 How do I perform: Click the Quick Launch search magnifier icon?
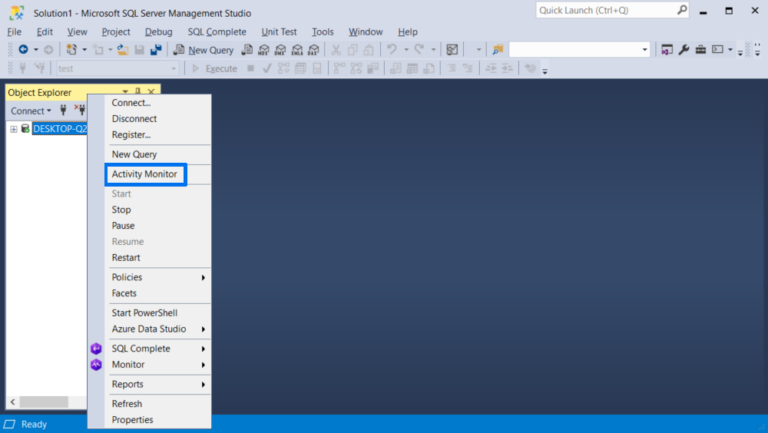[x=681, y=10]
